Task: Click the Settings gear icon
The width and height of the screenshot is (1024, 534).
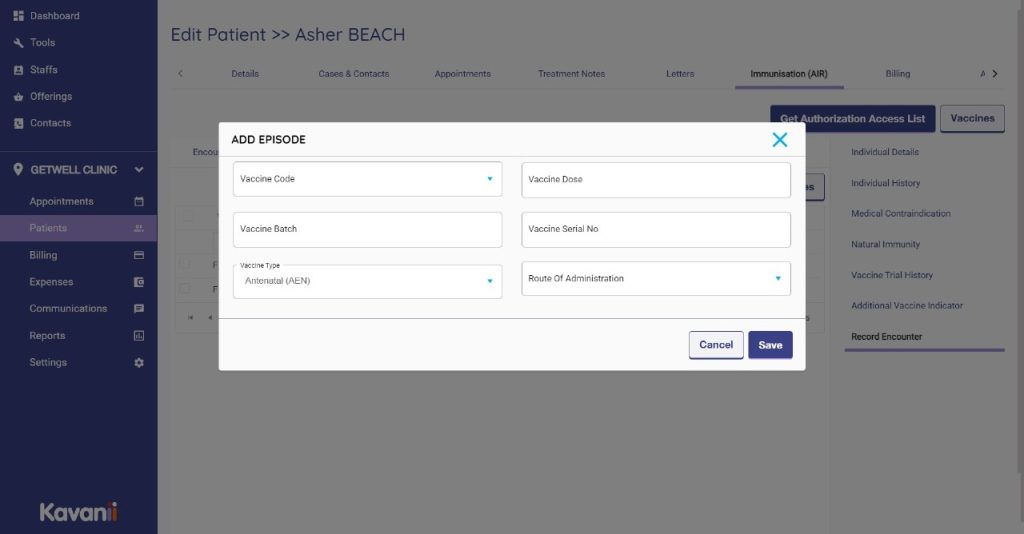Action: tap(139, 363)
